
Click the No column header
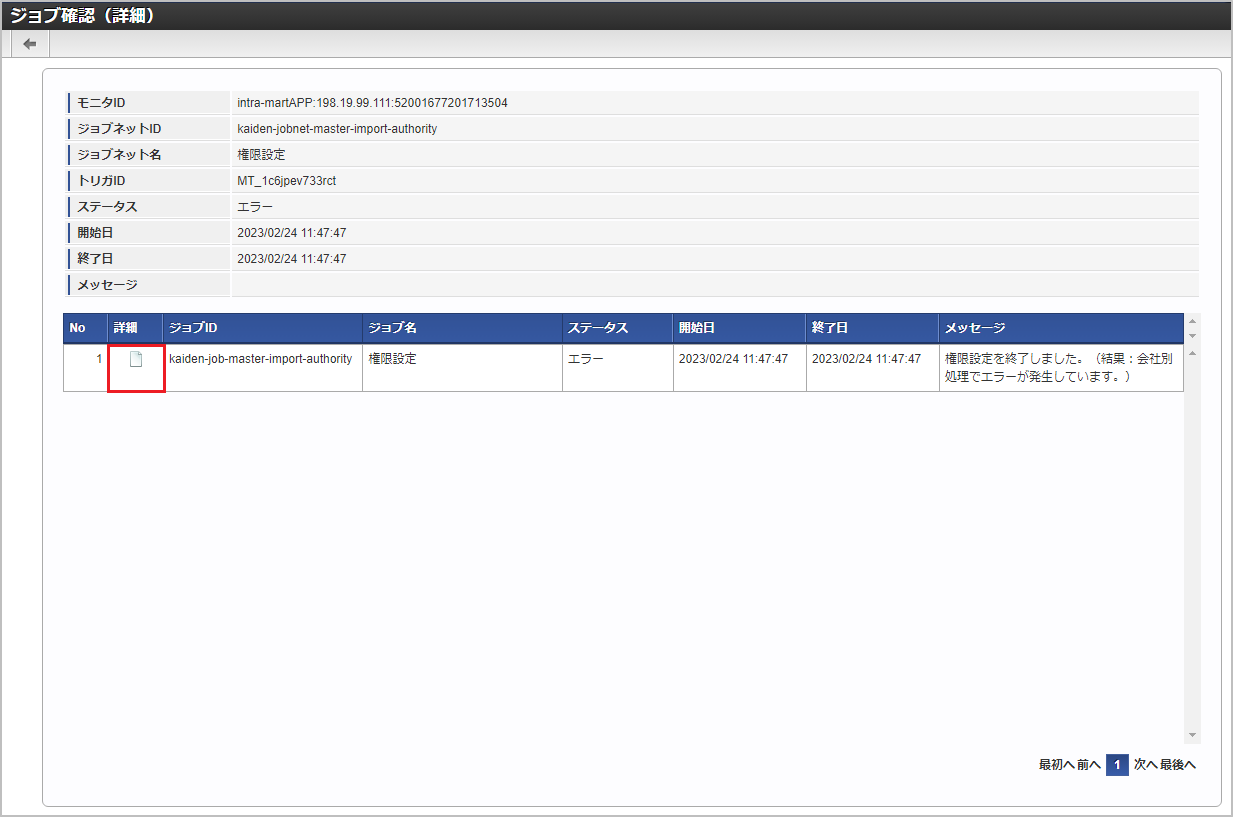point(85,328)
